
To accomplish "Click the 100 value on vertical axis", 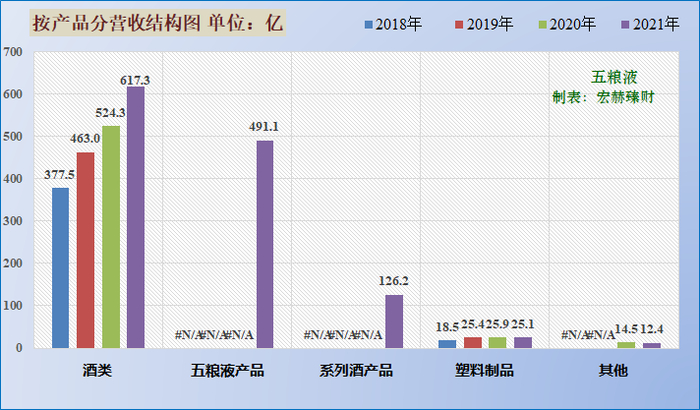I will point(12,306).
